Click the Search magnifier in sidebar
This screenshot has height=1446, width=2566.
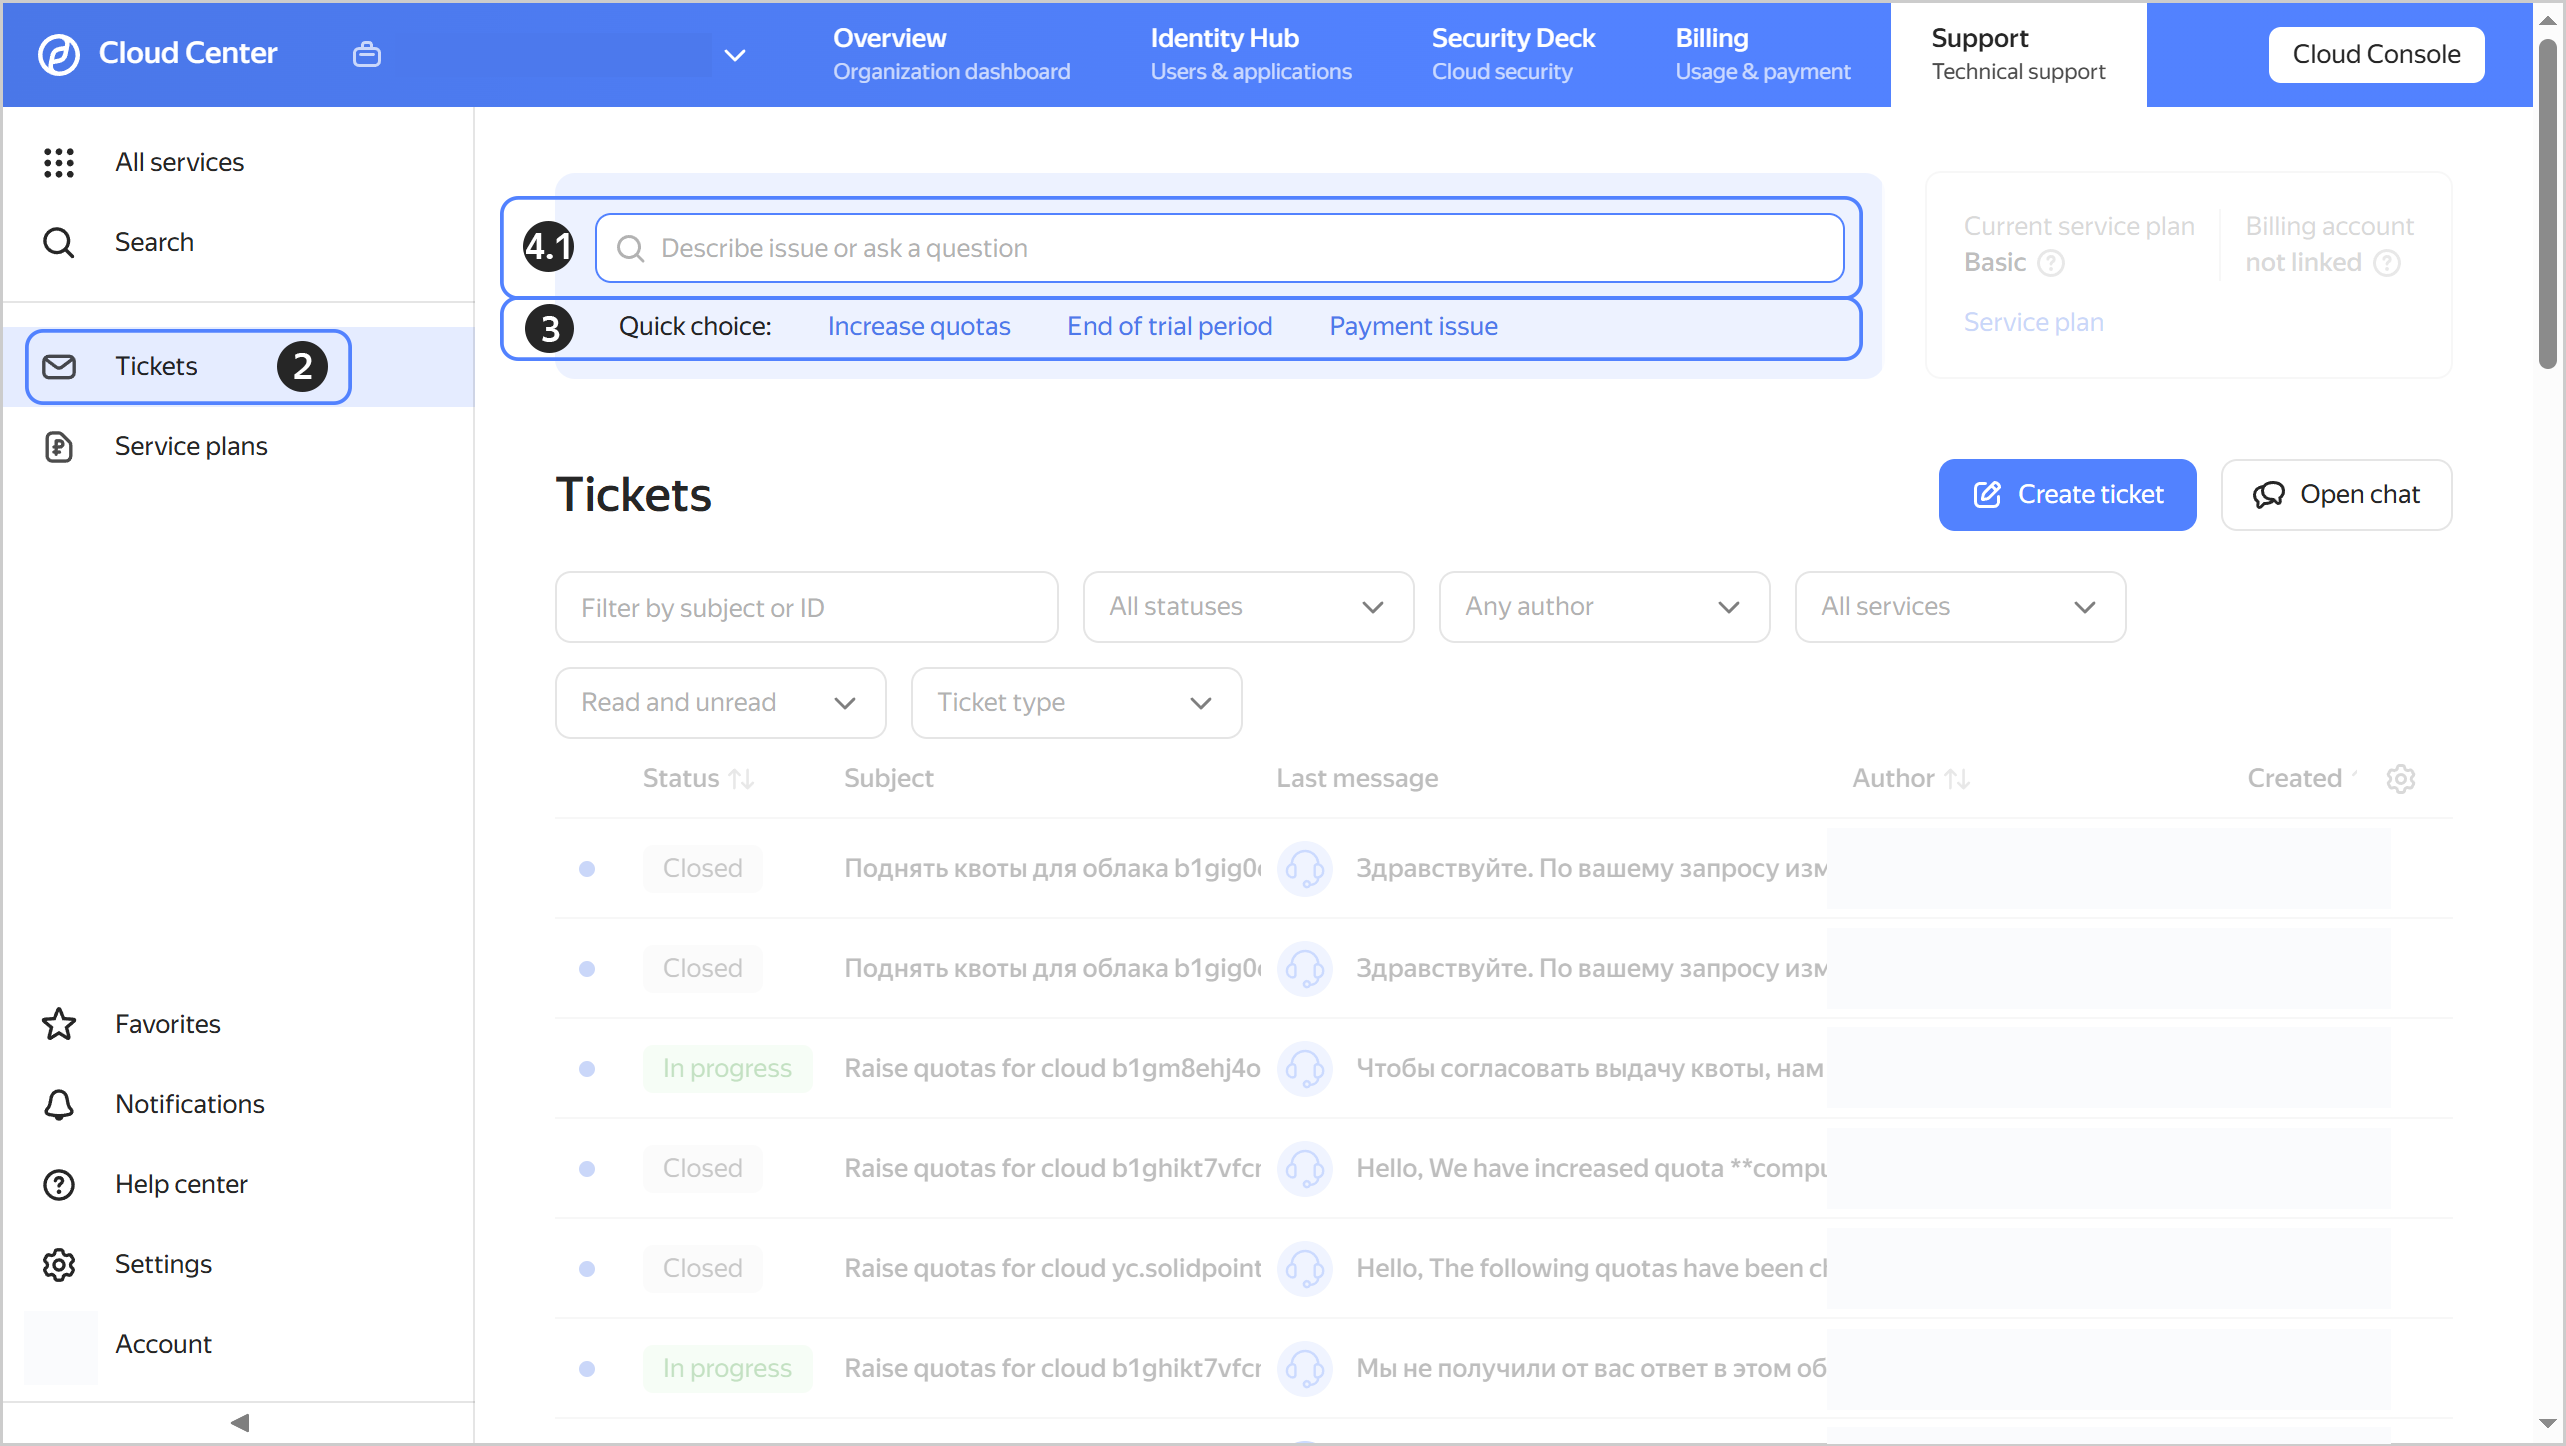tap(59, 242)
